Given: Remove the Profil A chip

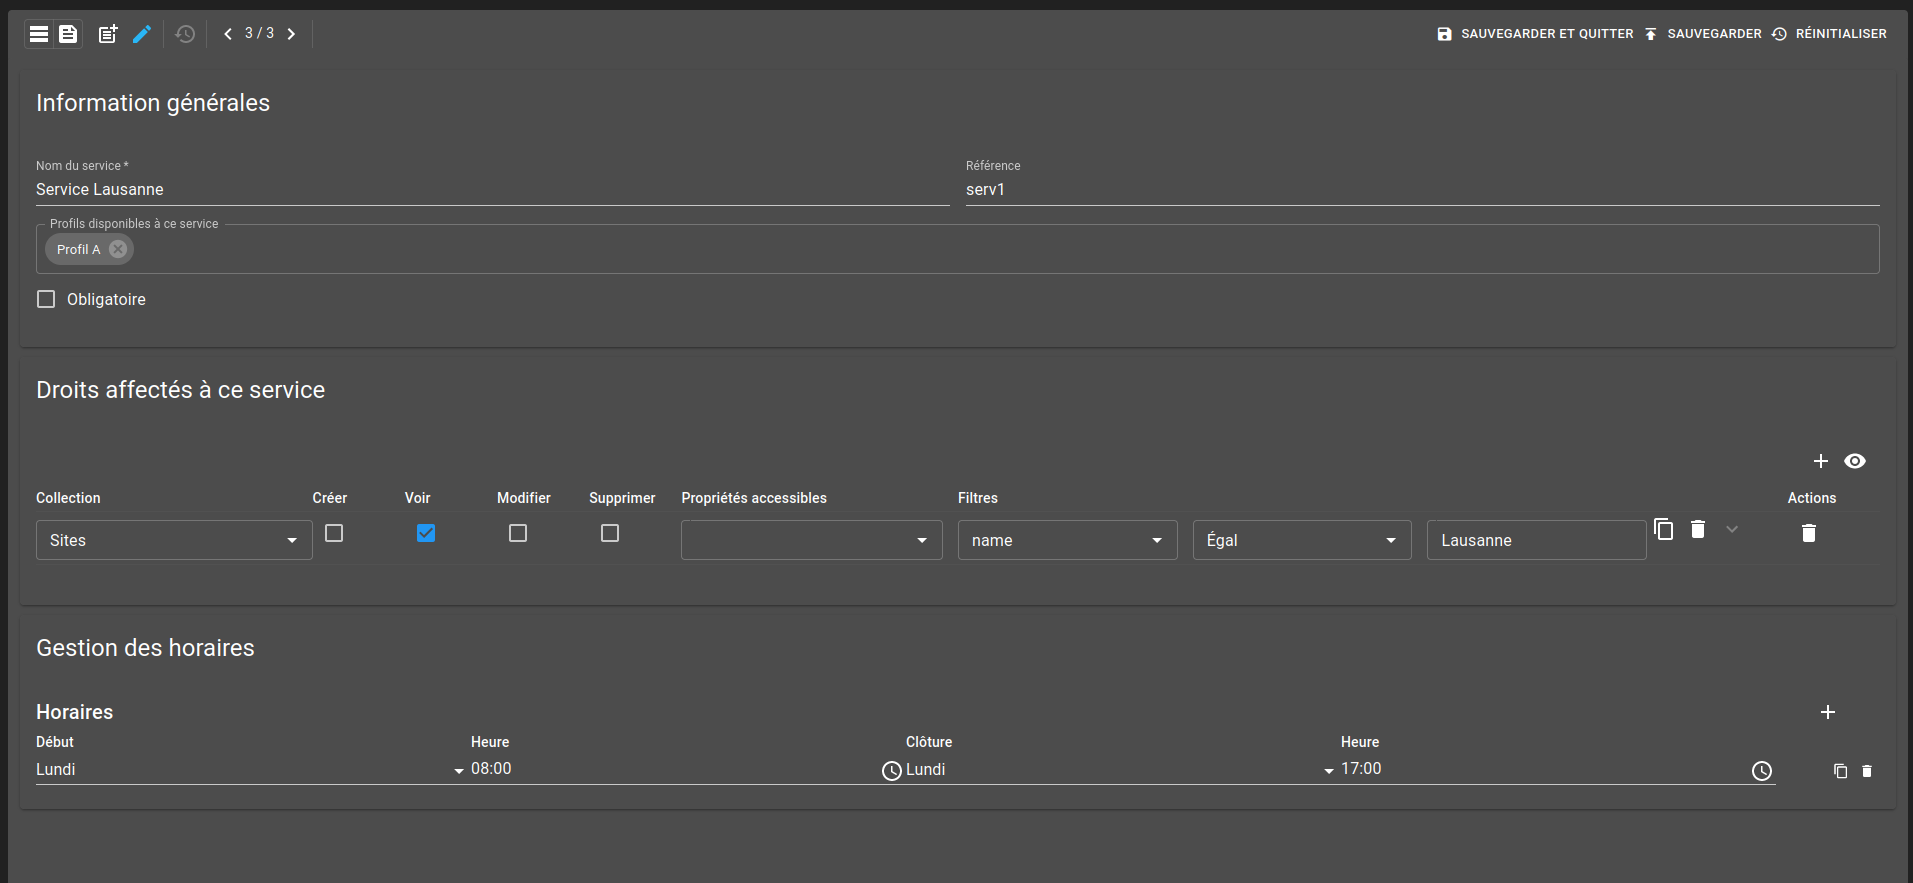Looking at the screenshot, I should point(118,249).
